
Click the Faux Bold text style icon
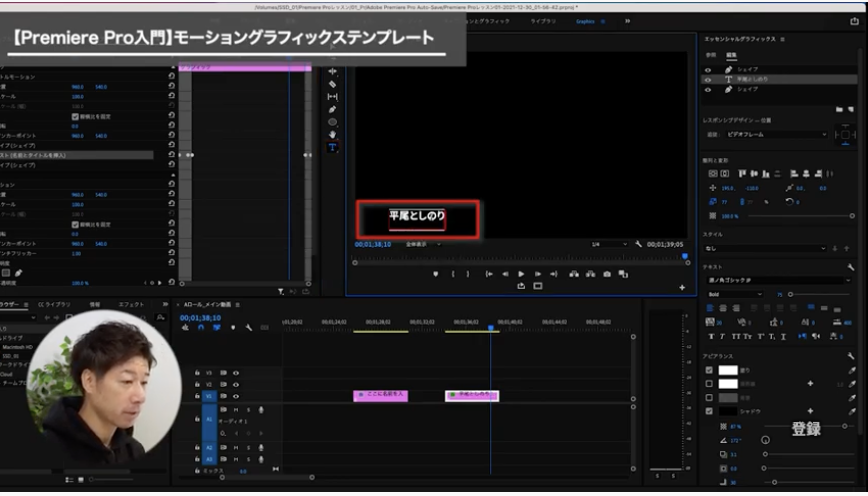(x=711, y=337)
